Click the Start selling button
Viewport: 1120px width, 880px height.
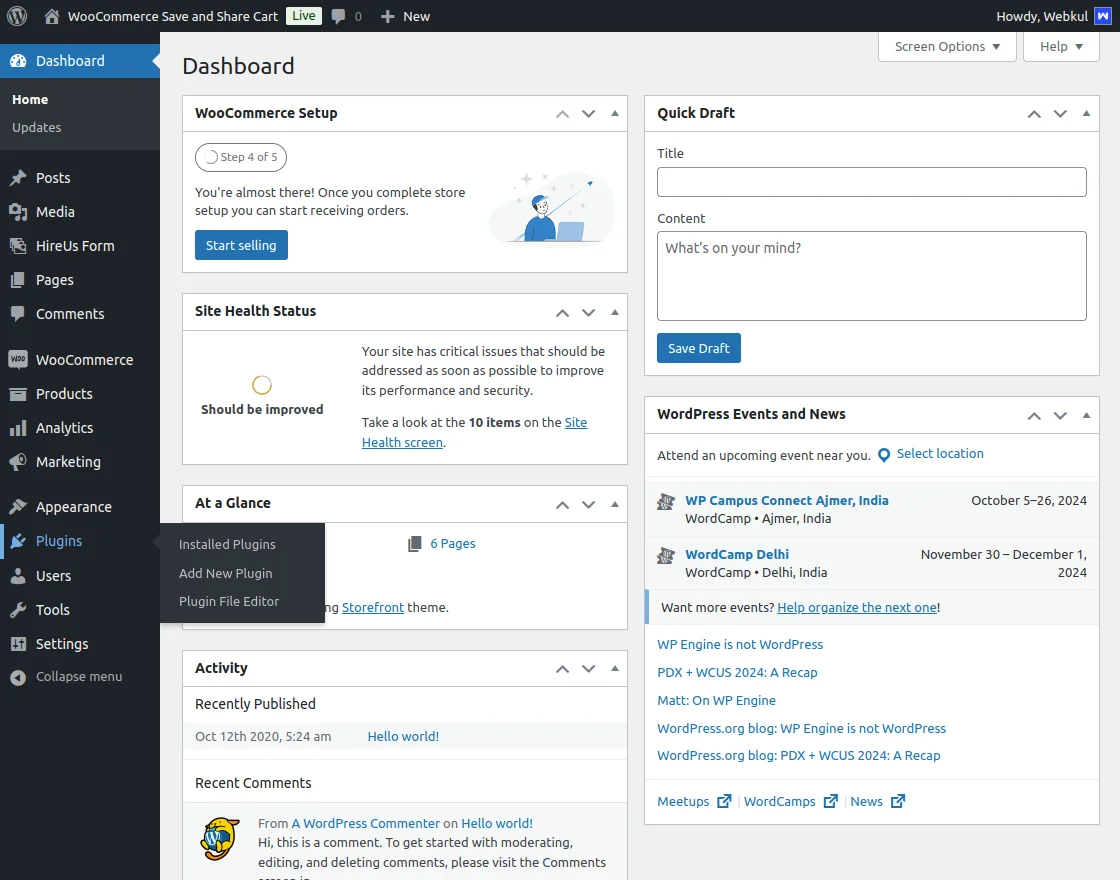pos(241,244)
